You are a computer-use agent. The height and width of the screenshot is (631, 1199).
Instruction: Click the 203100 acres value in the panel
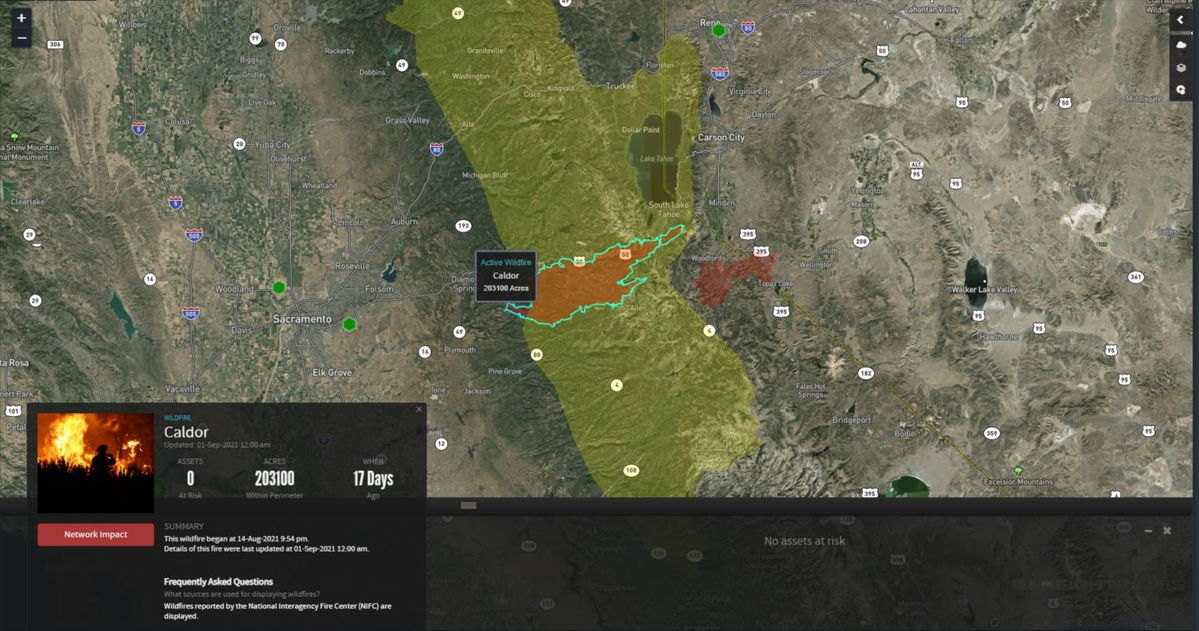pos(275,479)
